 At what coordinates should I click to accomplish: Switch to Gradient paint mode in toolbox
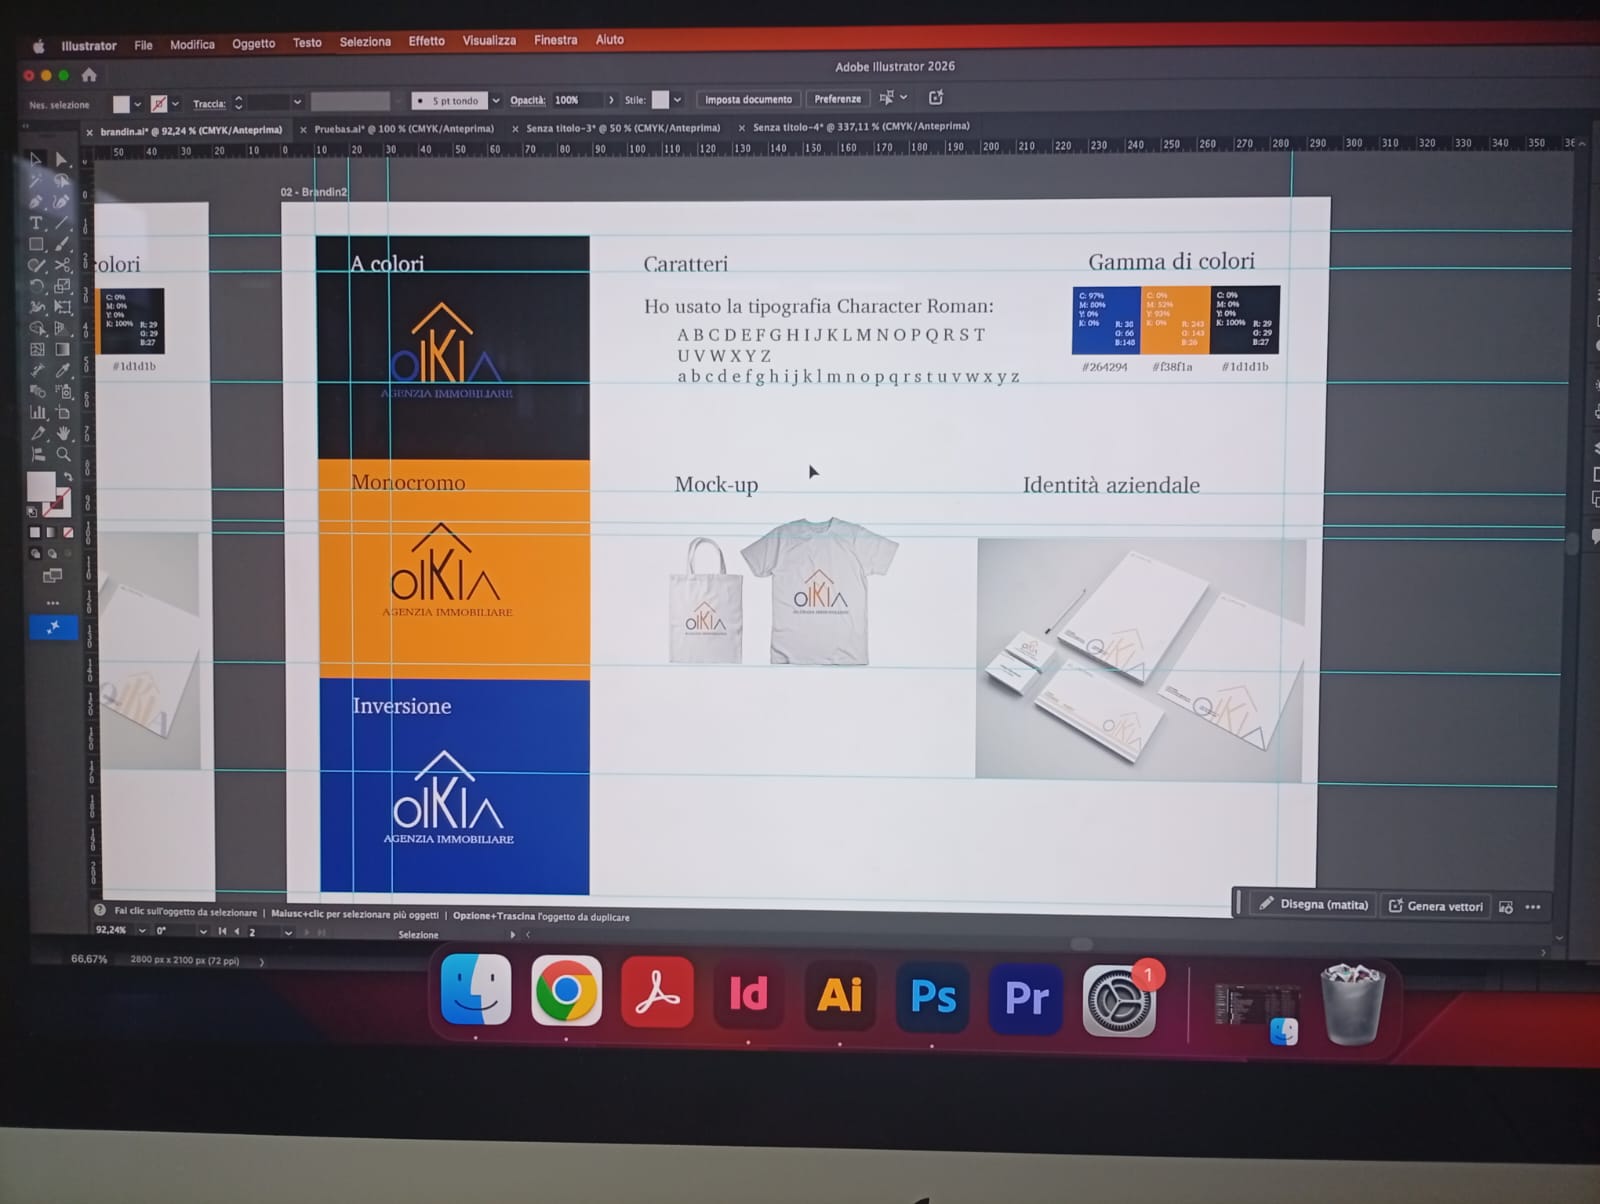click(x=51, y=533)
